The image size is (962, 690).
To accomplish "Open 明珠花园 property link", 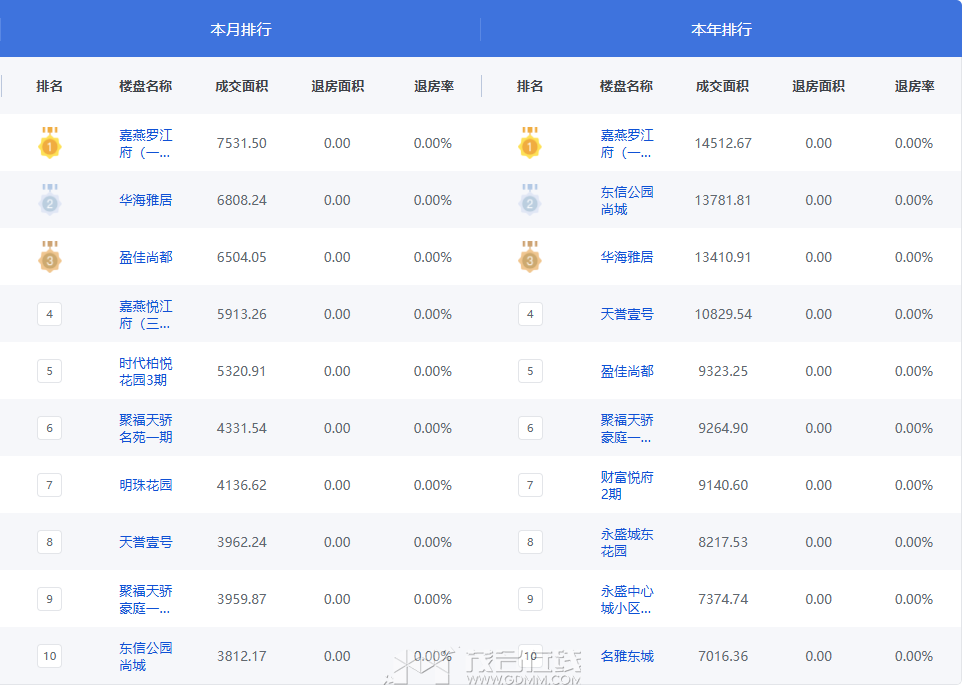I will pyautogui.click(x=145, y=485).
